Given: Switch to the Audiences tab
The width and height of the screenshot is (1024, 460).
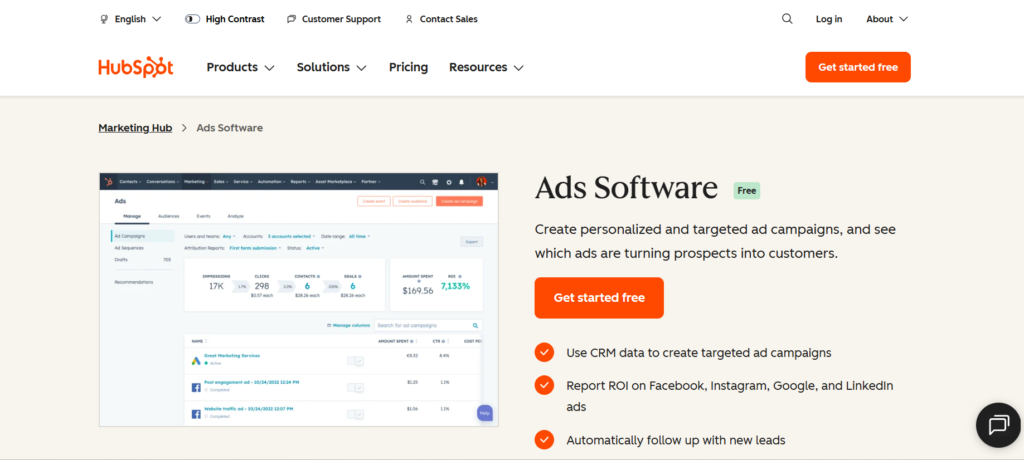Looking at the screenshot, I should pyautogui.click(x=168, y=216).
